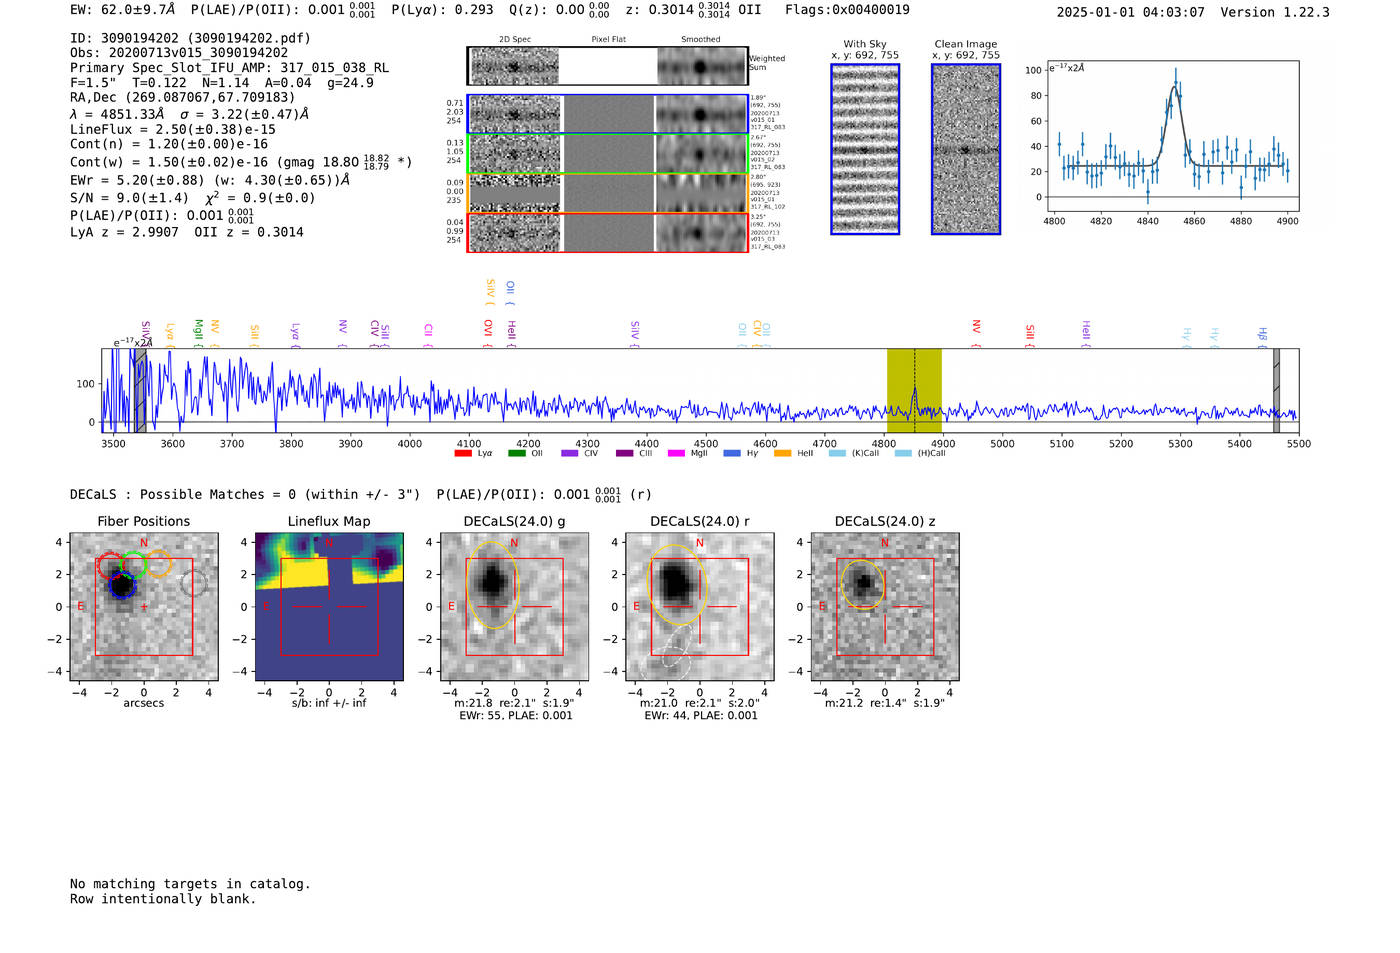
Task: Open the DECaLS(24.0) z cutout
Action: [885, 607]
